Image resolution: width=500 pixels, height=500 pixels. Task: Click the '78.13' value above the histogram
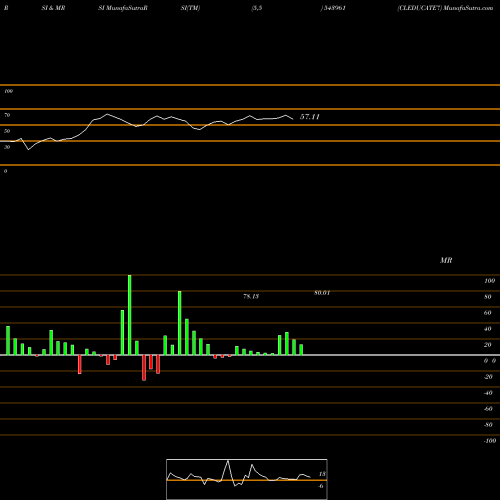click(251, 296)
